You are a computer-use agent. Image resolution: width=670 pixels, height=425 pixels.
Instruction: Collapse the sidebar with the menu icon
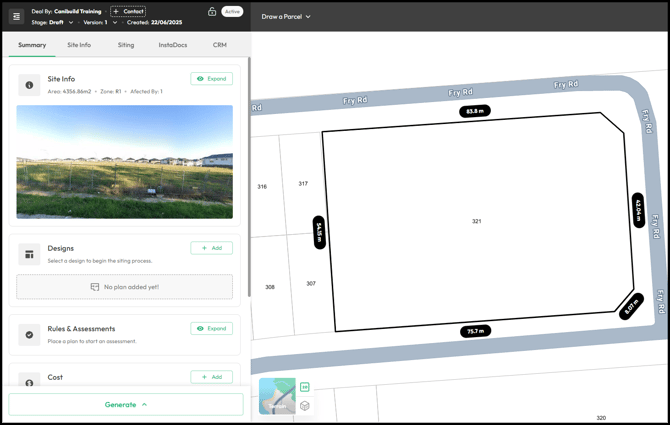[16, 16]
